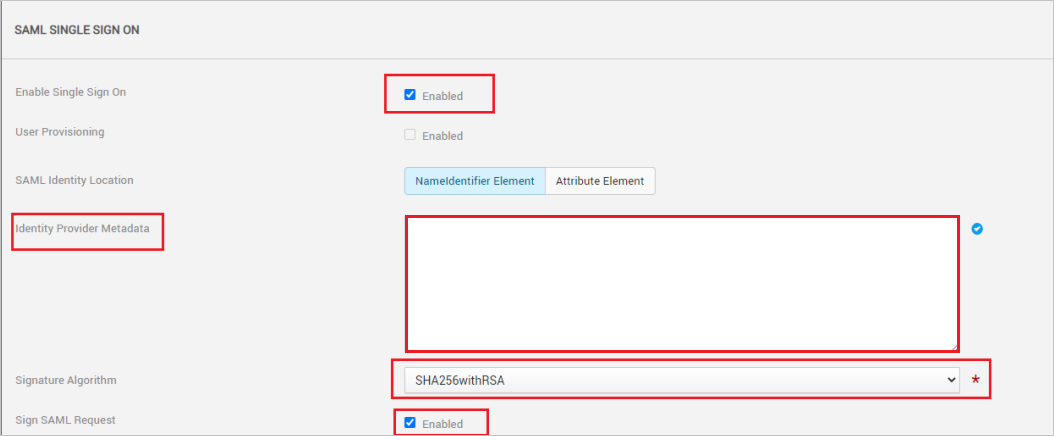
Task: Click the Signature Algorithm field label
Action: [x=66, y=380]
